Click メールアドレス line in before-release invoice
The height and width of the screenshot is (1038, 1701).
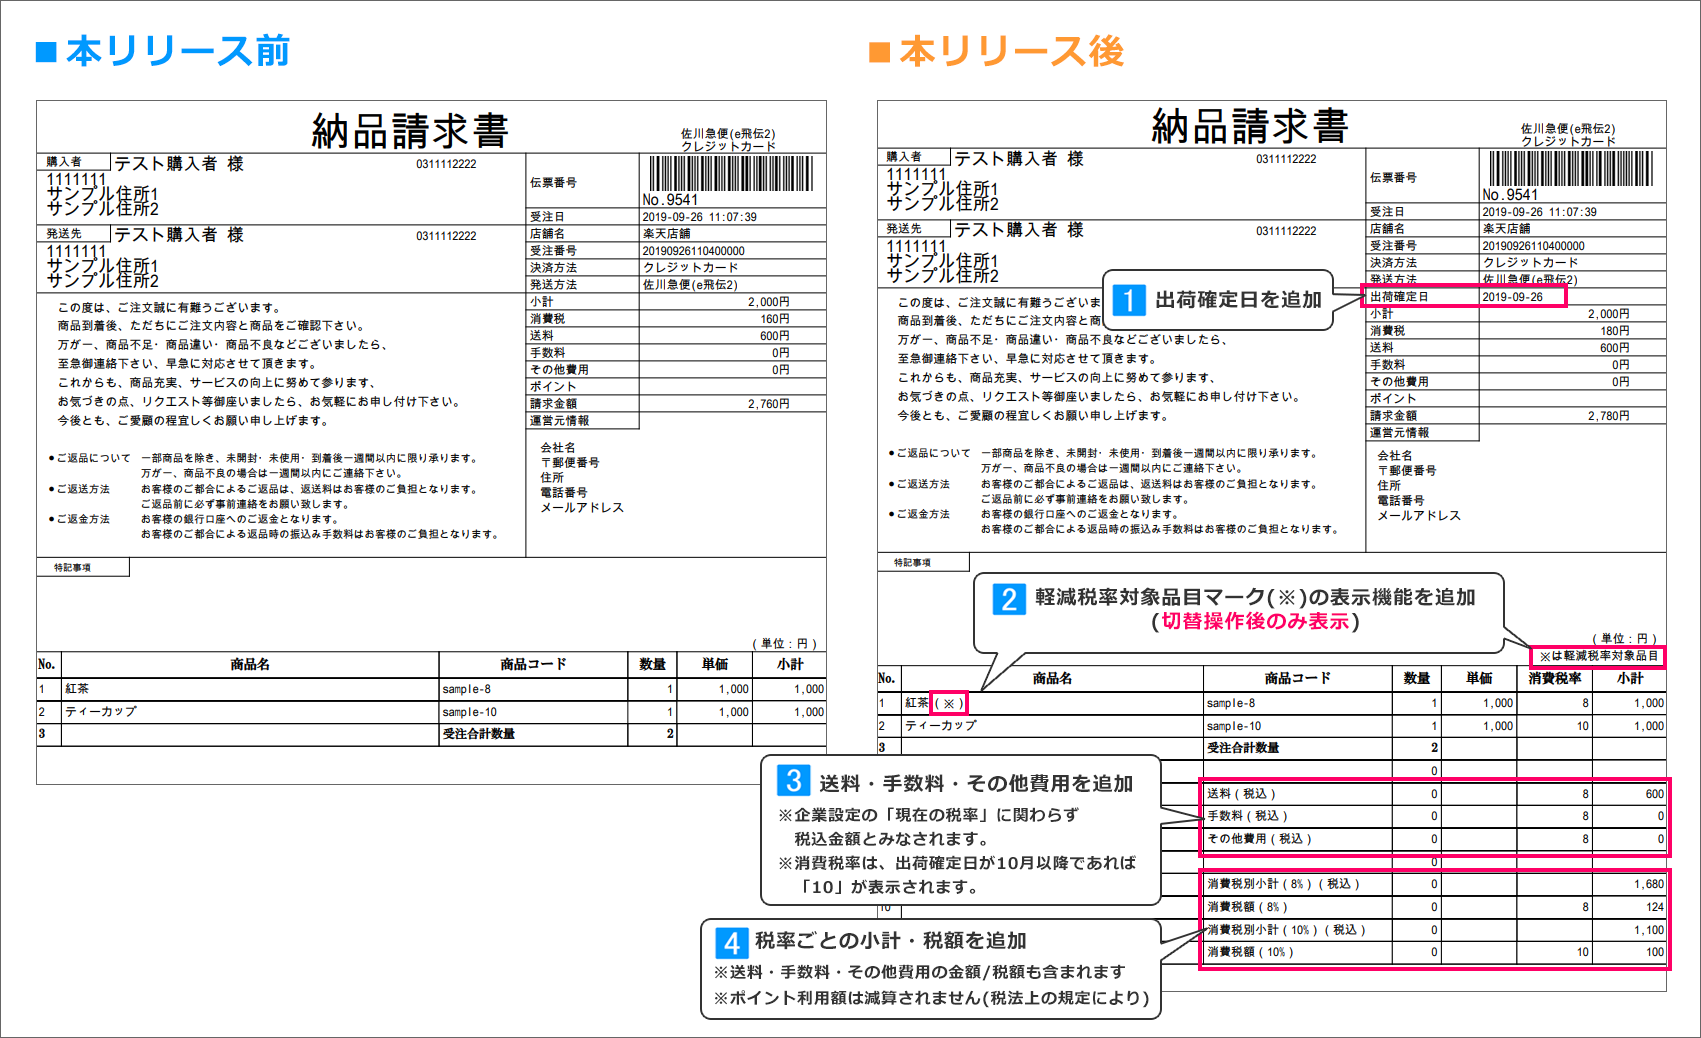[582, 508]
